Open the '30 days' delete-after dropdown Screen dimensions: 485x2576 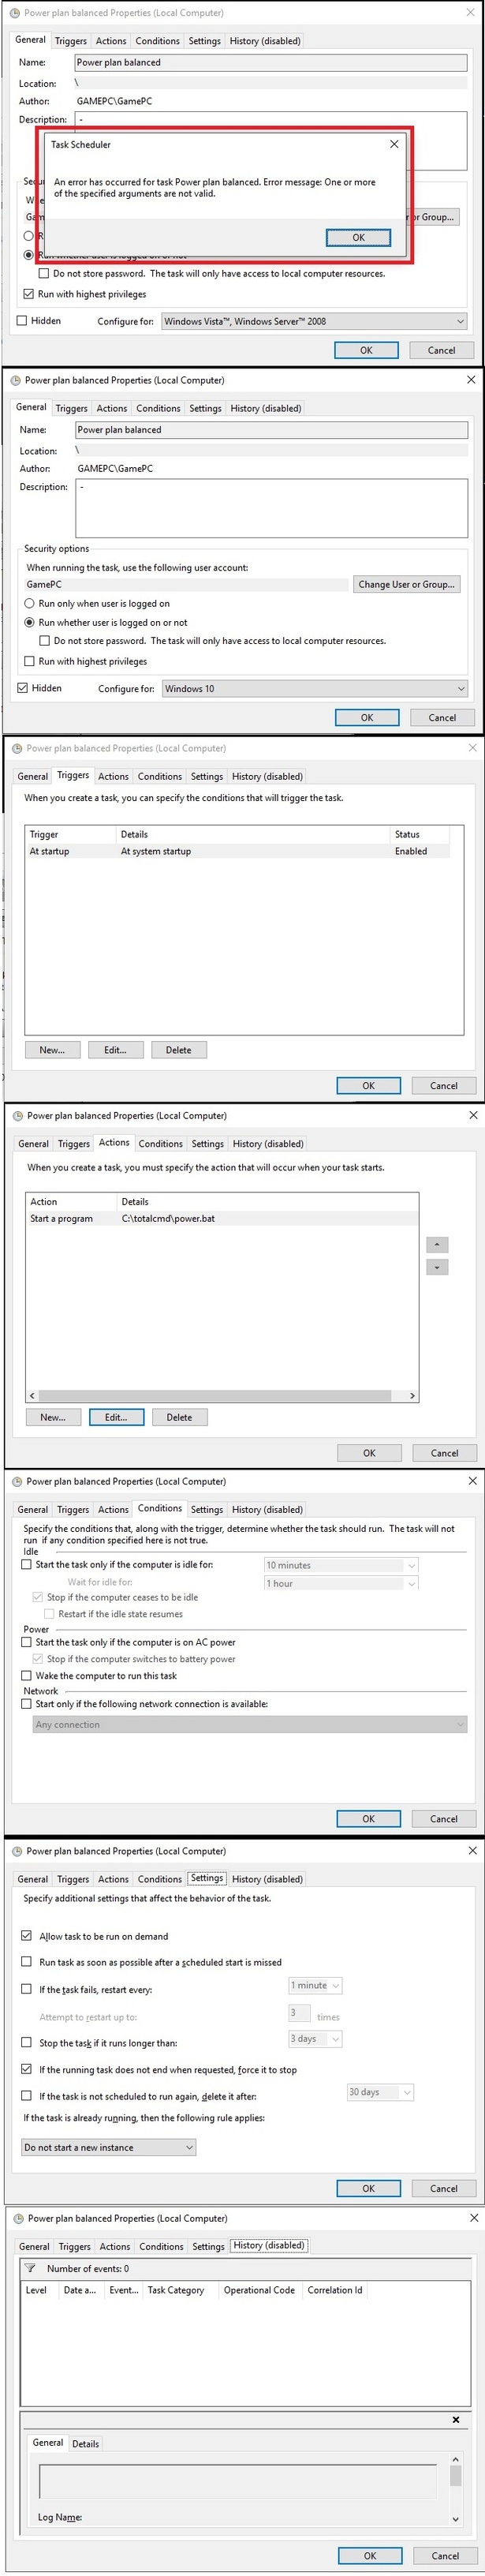(x=380, y=2092)
